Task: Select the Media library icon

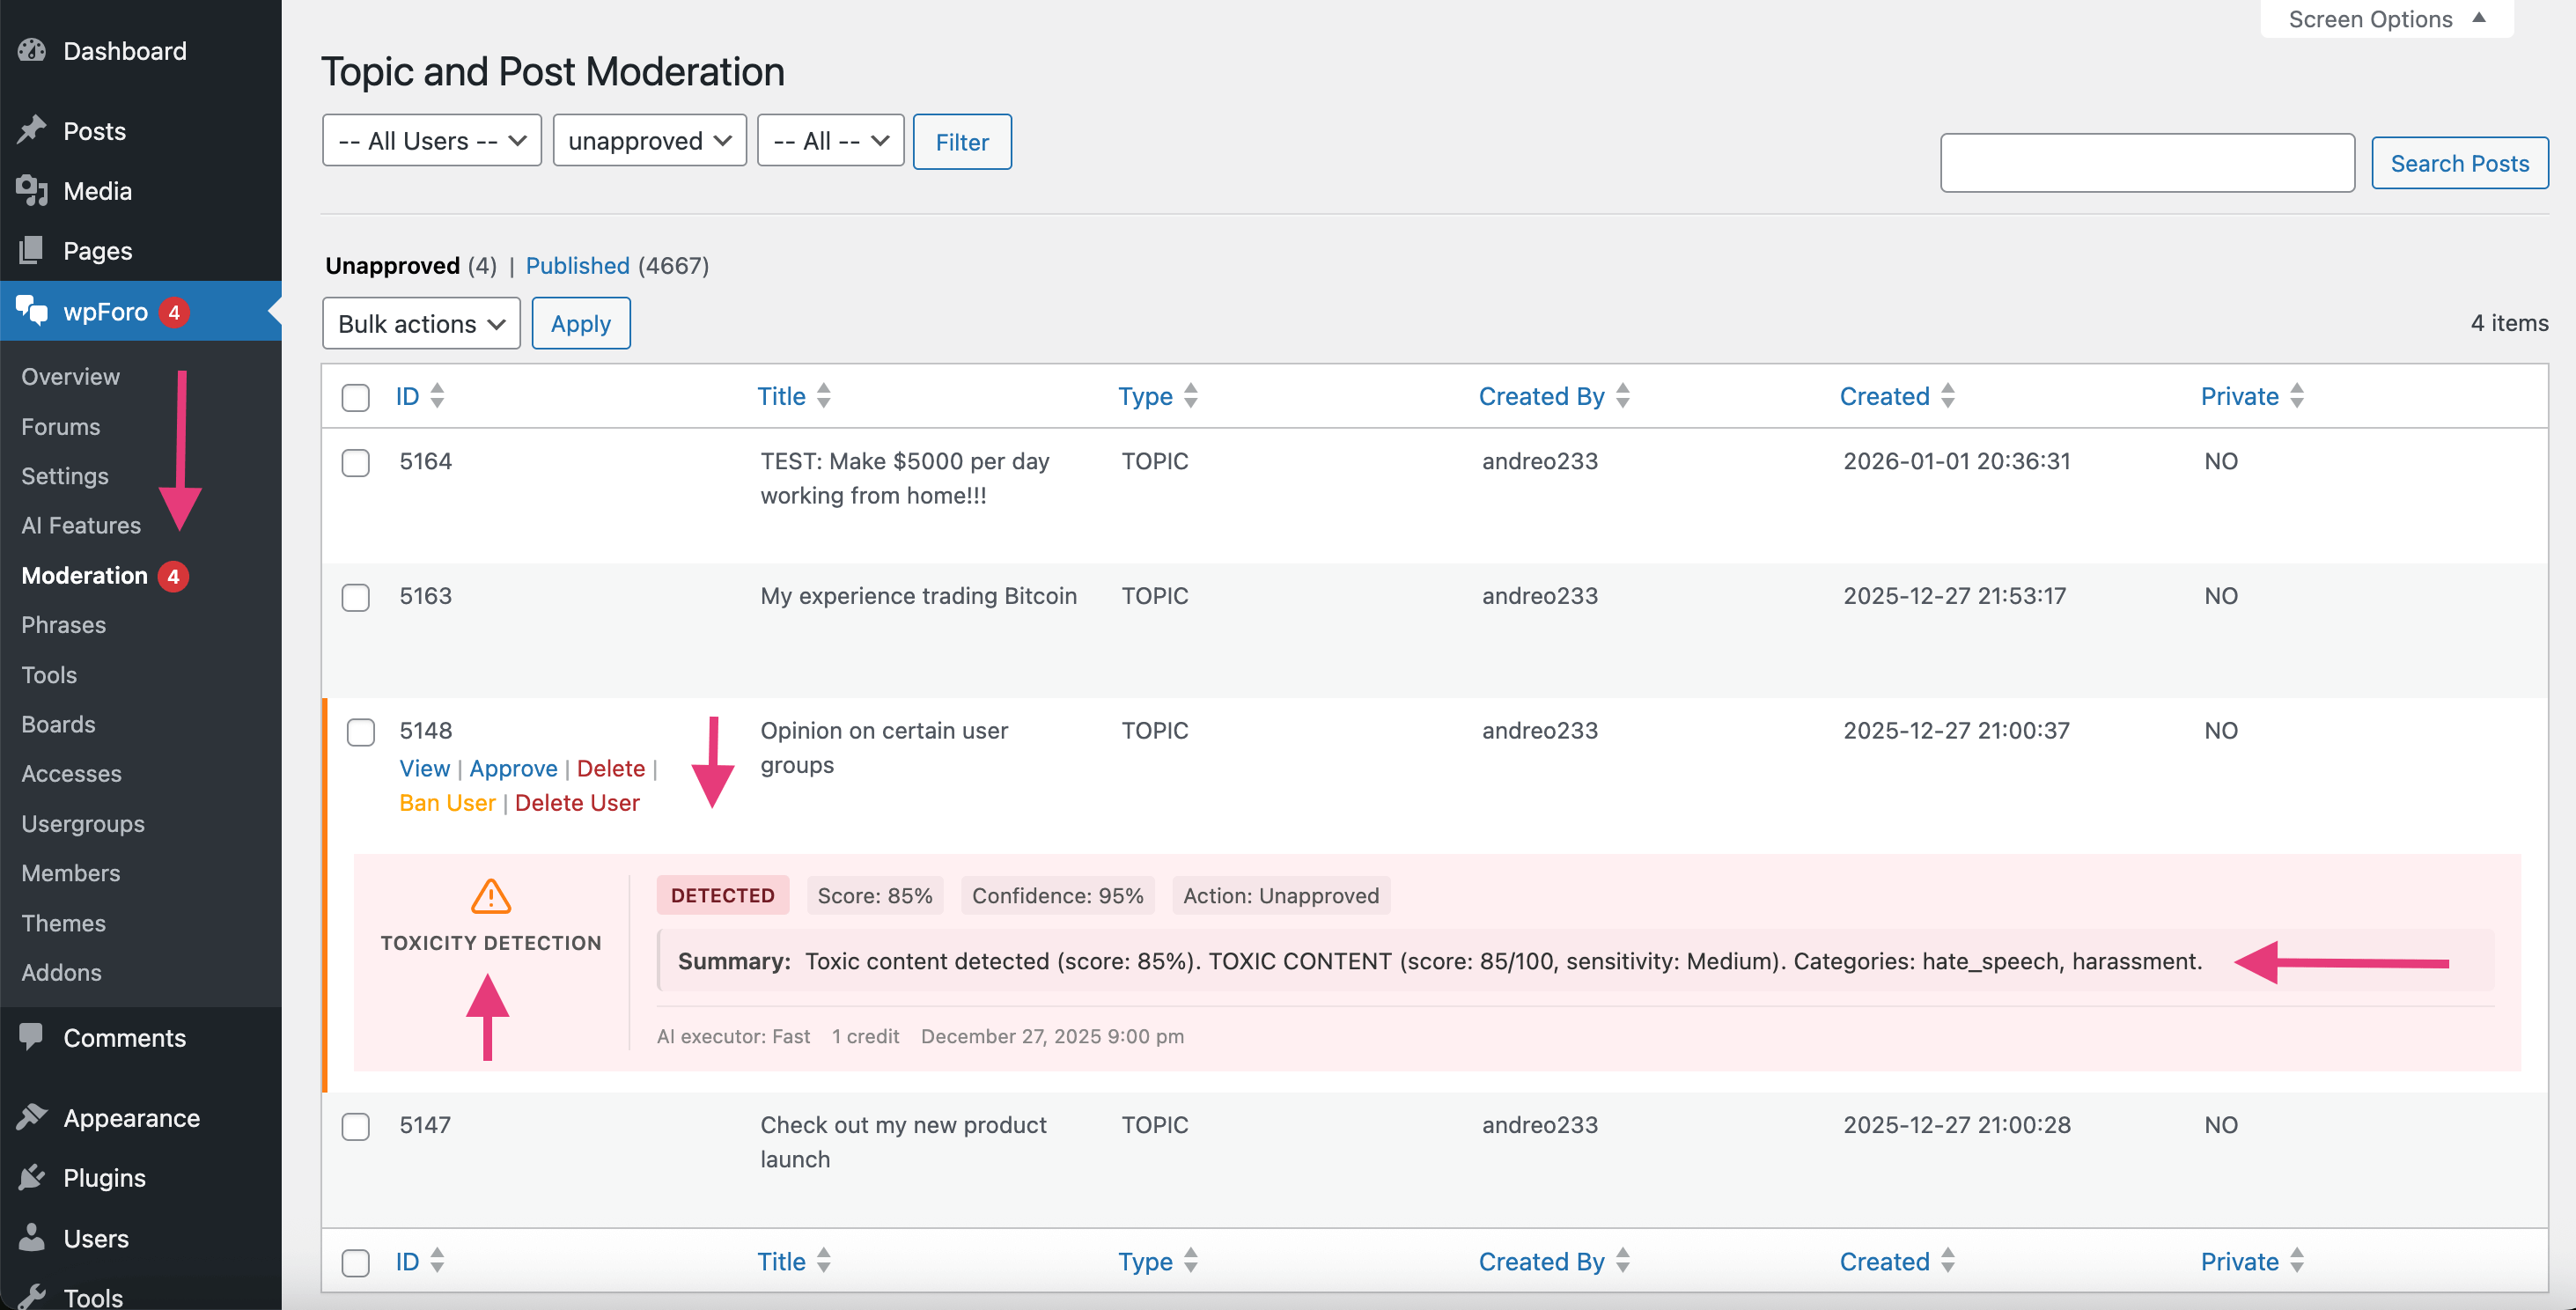Action: click(x=32, y=190)
